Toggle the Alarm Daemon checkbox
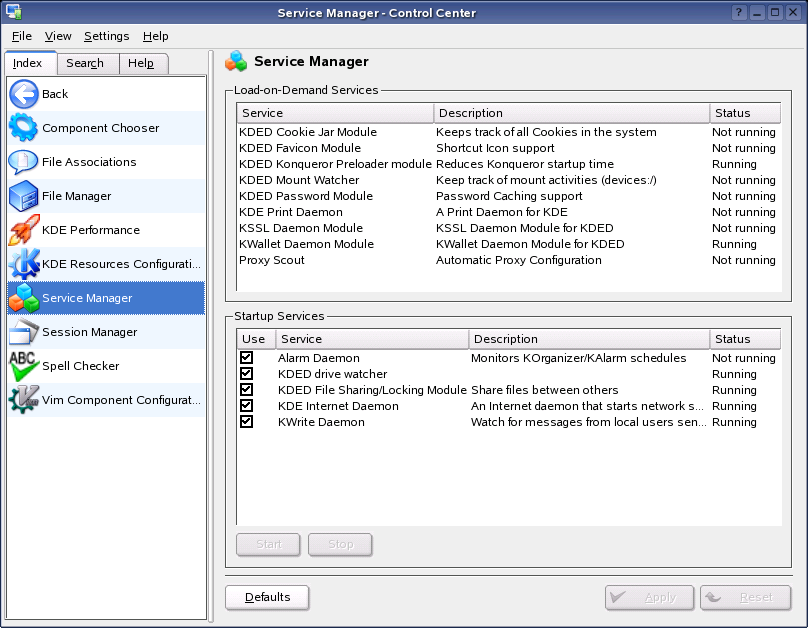 pos(246,358)
